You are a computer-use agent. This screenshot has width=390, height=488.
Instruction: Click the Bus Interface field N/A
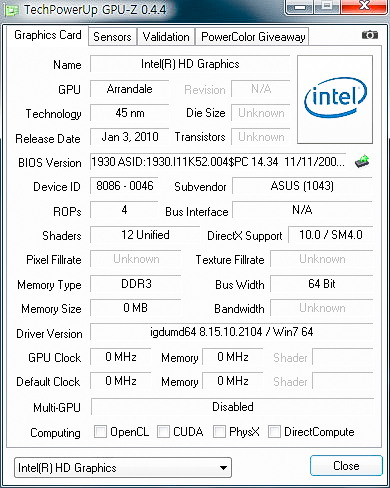point(302,210)
